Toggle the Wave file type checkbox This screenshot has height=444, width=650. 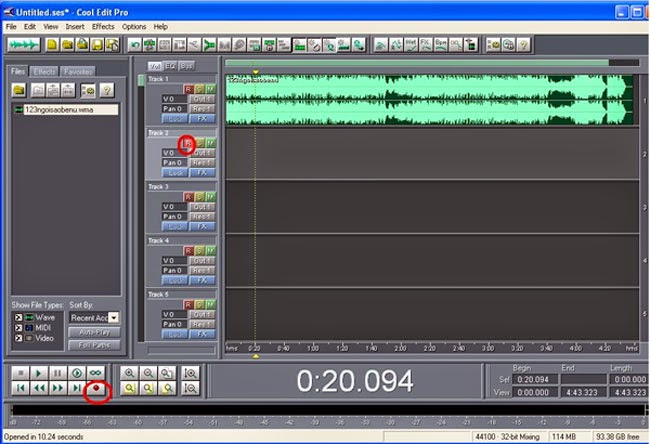point(18,317)
